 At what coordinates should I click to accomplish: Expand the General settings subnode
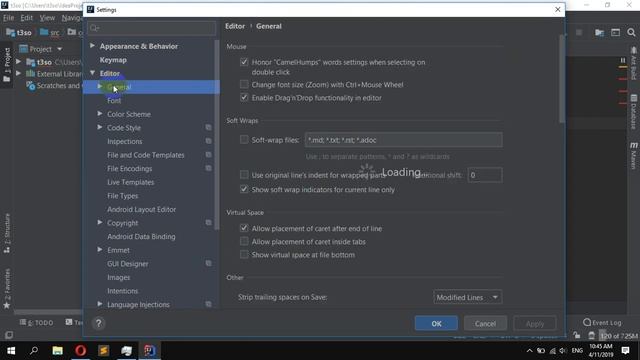(100, 87)
